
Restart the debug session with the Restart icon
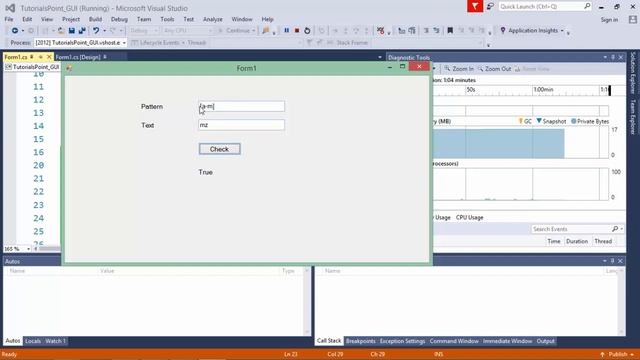point(307,31)
